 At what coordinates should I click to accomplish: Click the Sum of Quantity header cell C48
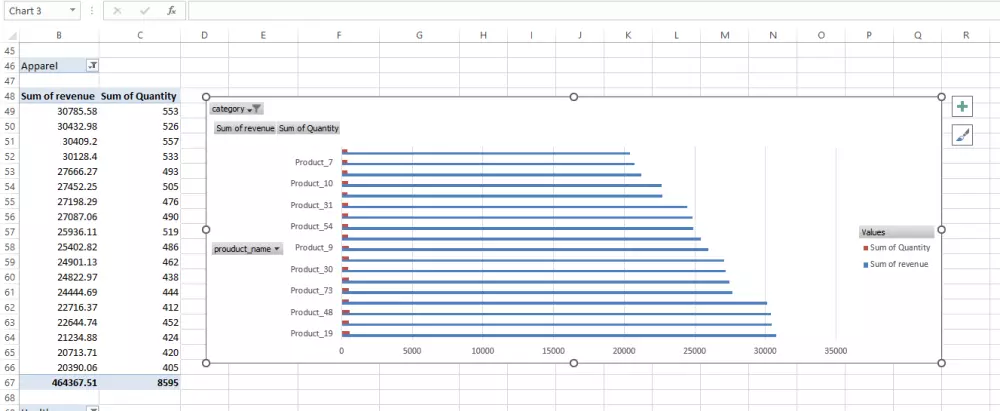pyautogui.click(x=140, y=96)
